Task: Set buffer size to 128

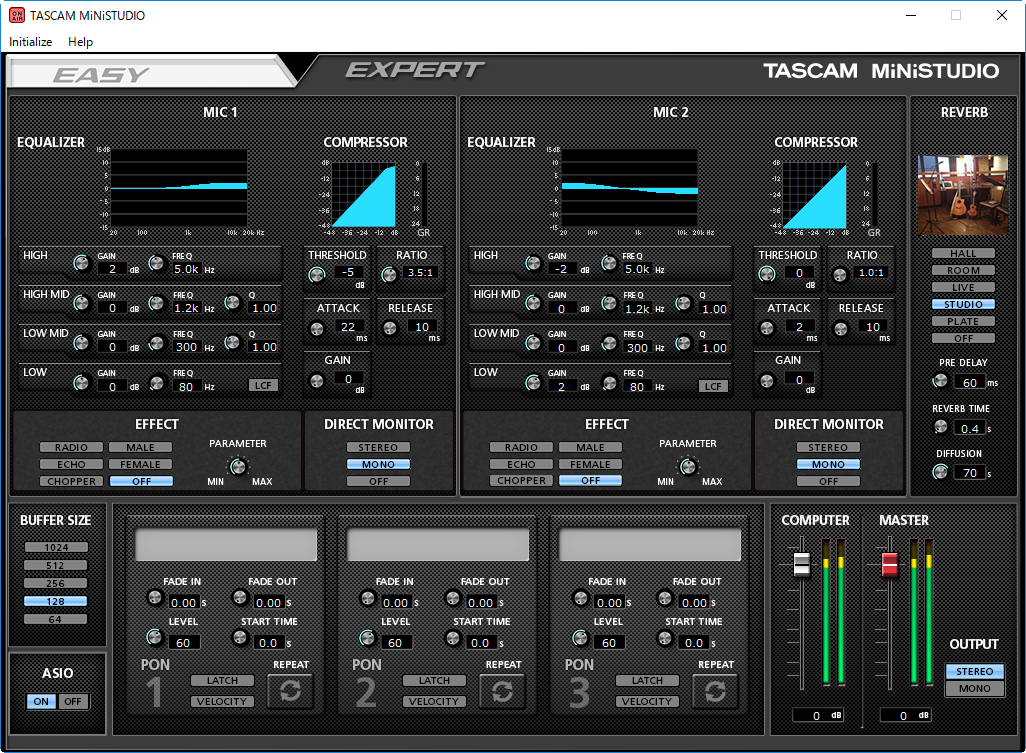Action: click(x=56, y=601)
